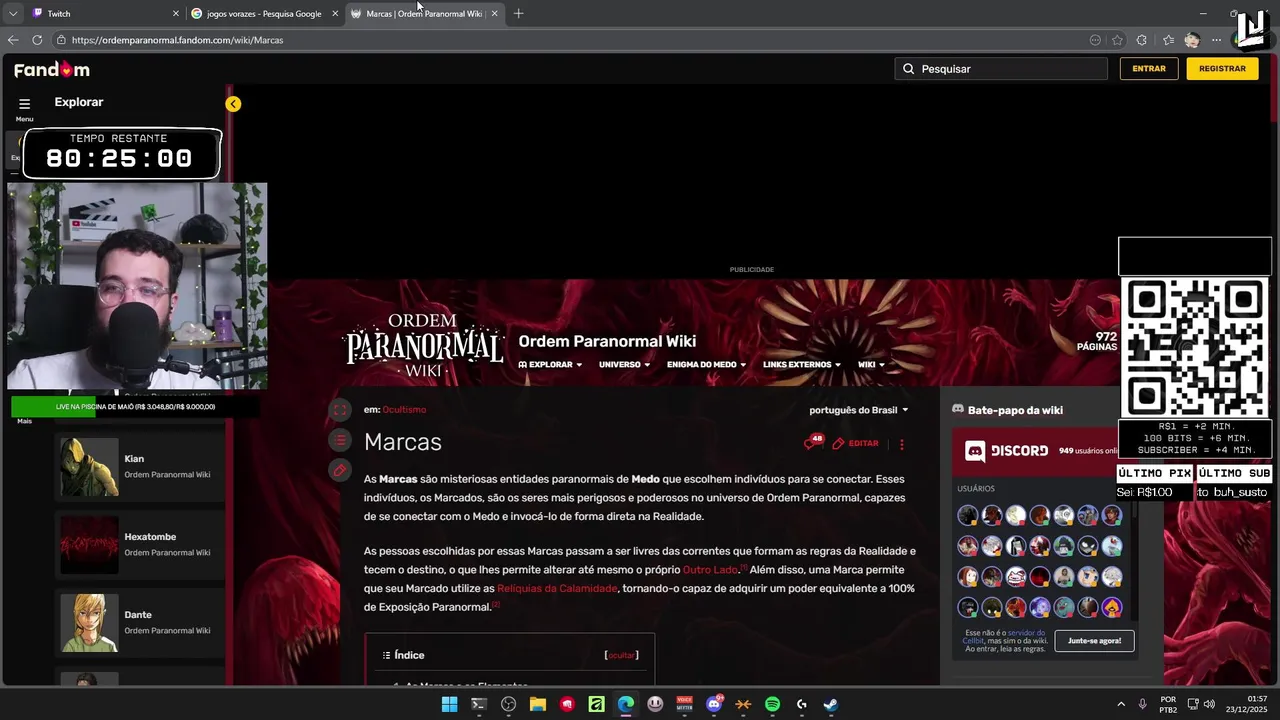Click the microphone tray icon
Image resolution: width=1280 pixels, height=720 pixels.
click(x=1143, y=704)
